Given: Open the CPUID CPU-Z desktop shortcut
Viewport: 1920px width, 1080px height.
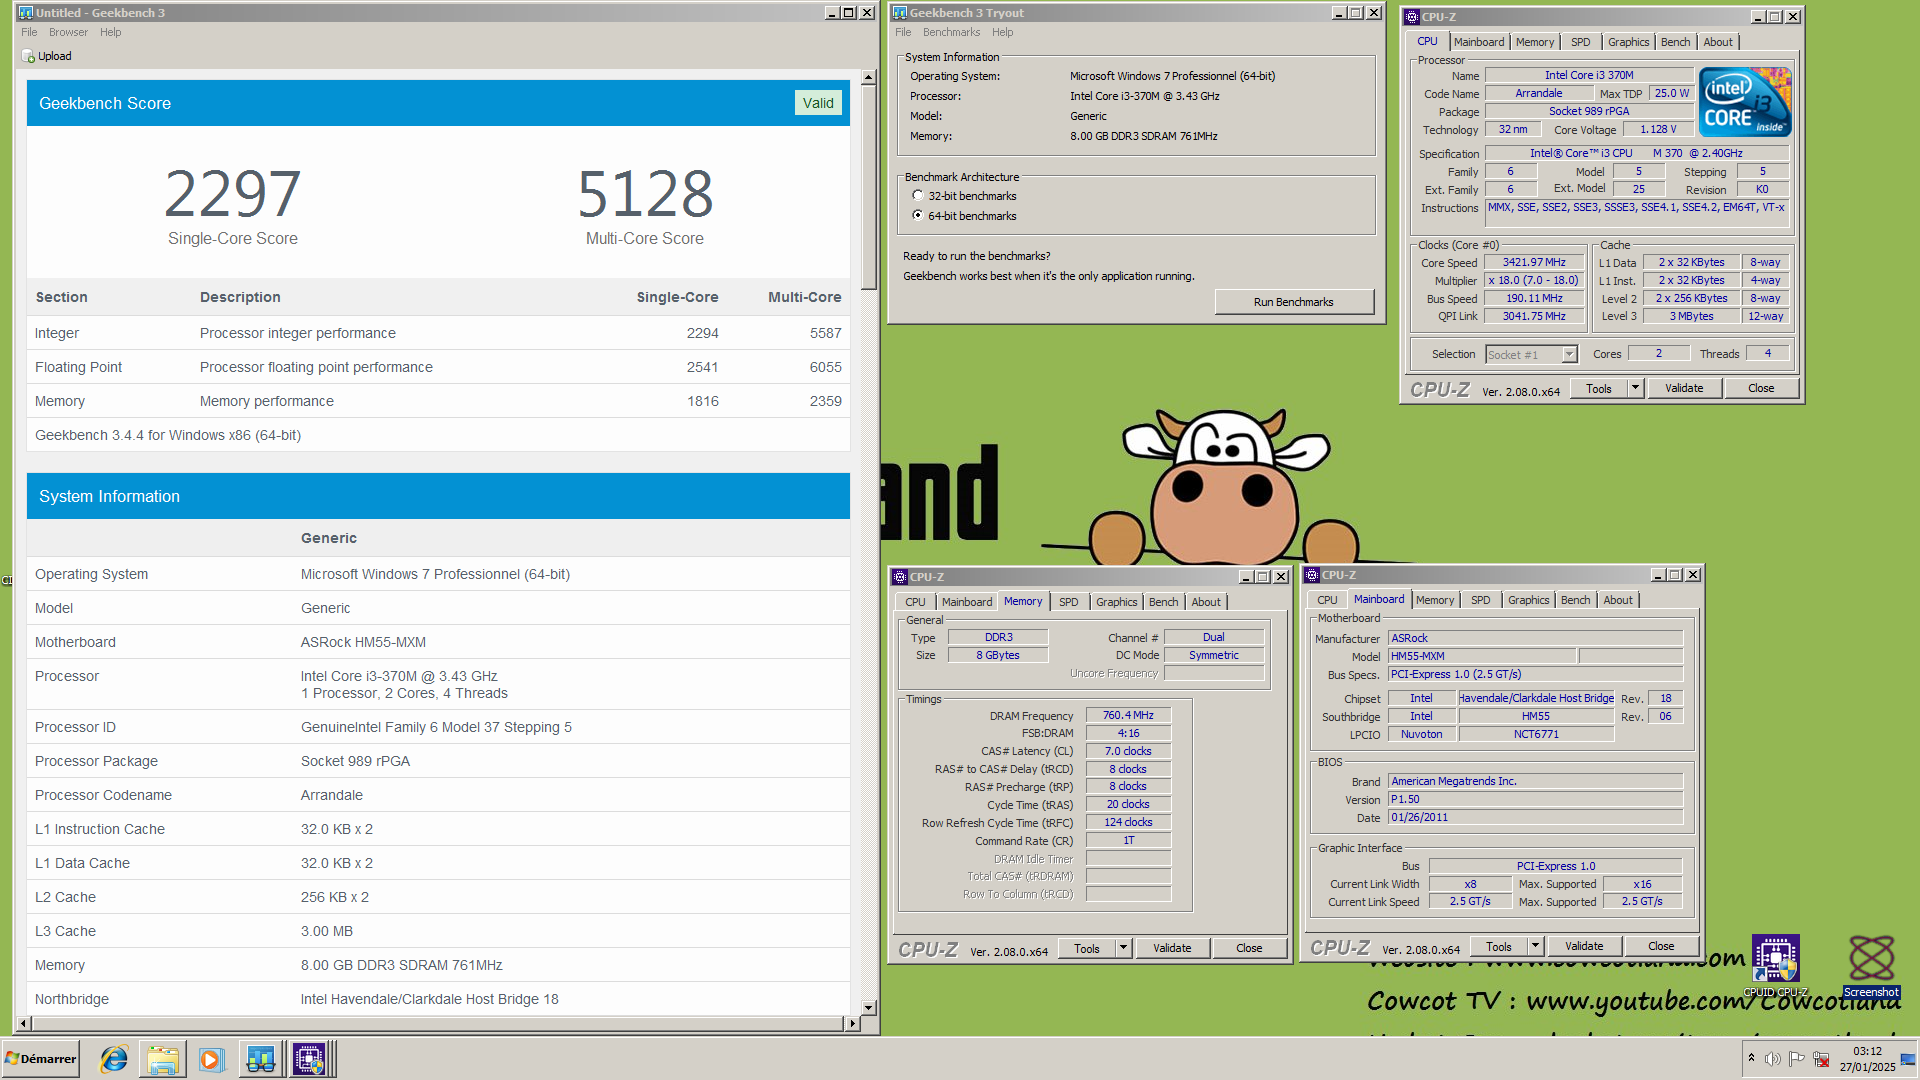Looking at the screenshot, I should [1776, 967].
